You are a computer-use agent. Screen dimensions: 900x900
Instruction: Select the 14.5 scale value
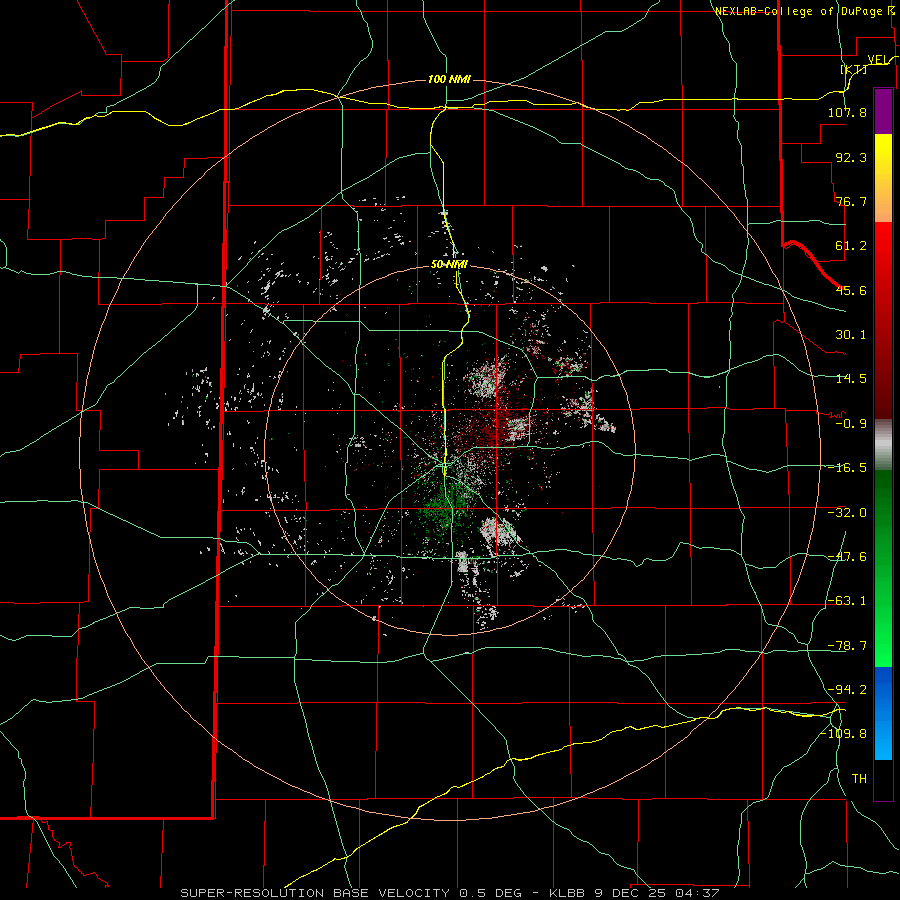coord(851,379)
